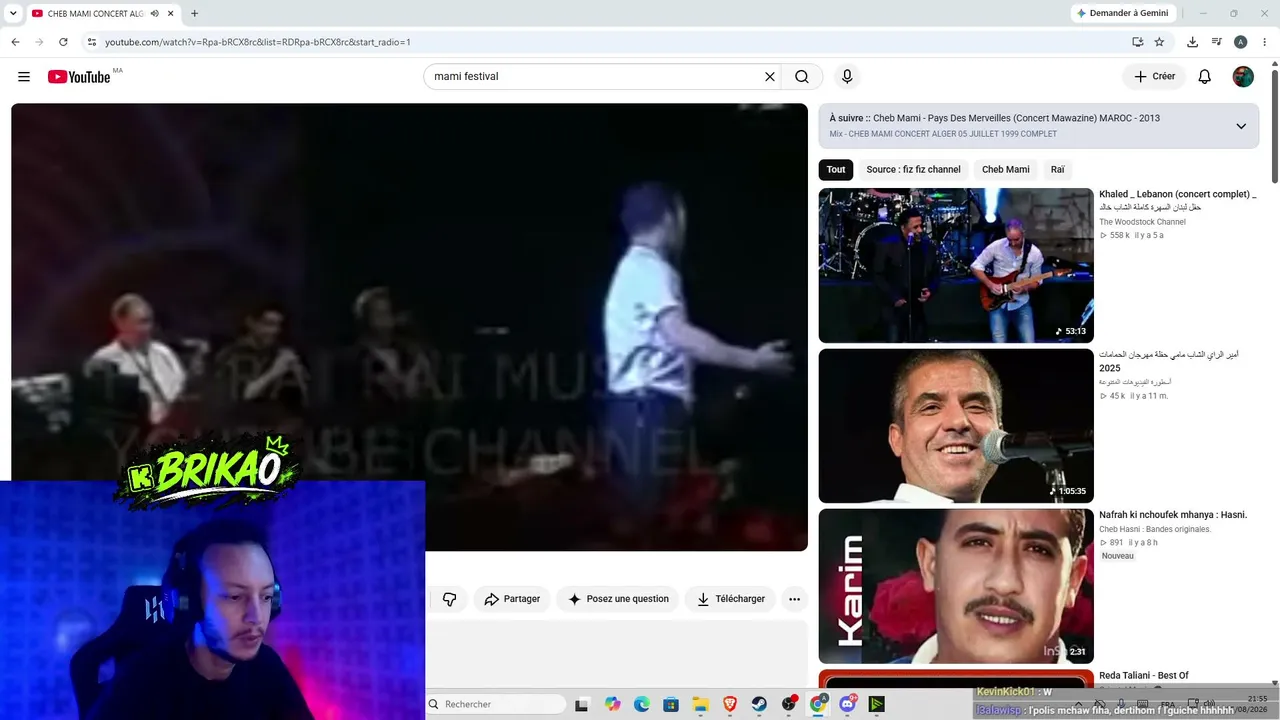Image resolution: width=1280 pixels, height=720 pixels.
Task: Click the 1:05:35 Cheb Mami thumbnail
Action: [x=956, y=426]
